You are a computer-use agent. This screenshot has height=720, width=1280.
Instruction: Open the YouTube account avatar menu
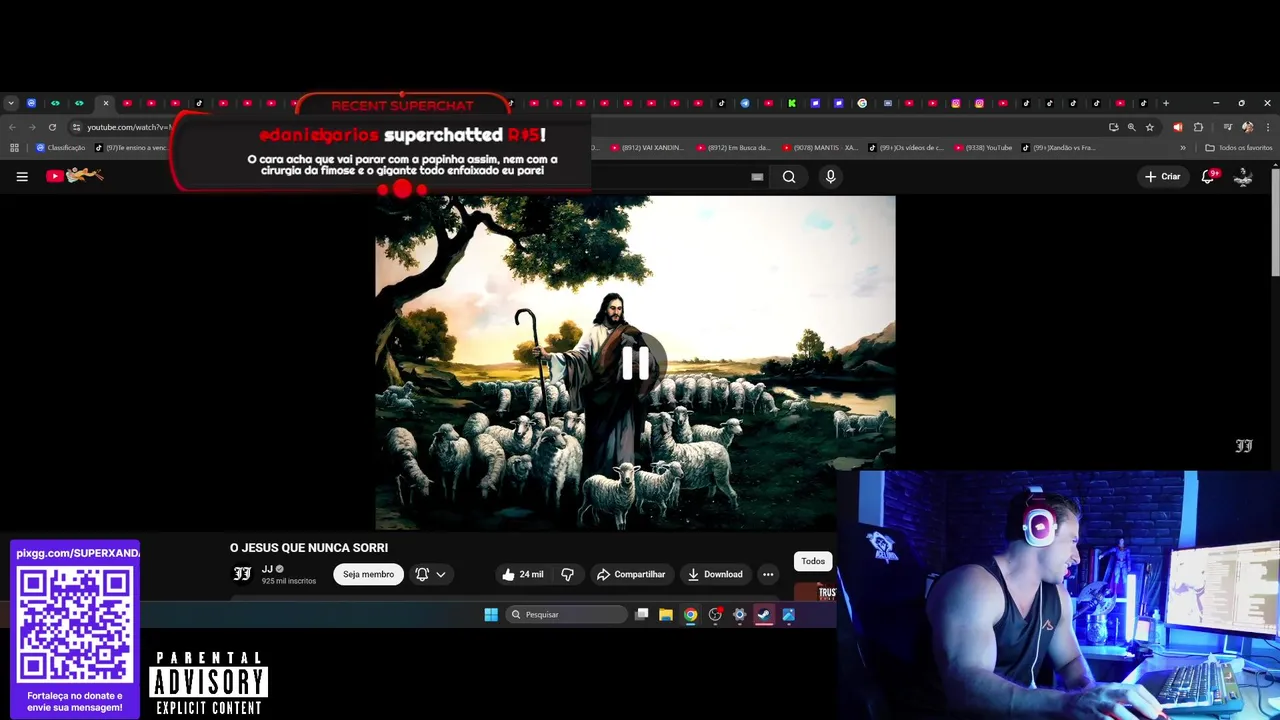click(1243, 177)
